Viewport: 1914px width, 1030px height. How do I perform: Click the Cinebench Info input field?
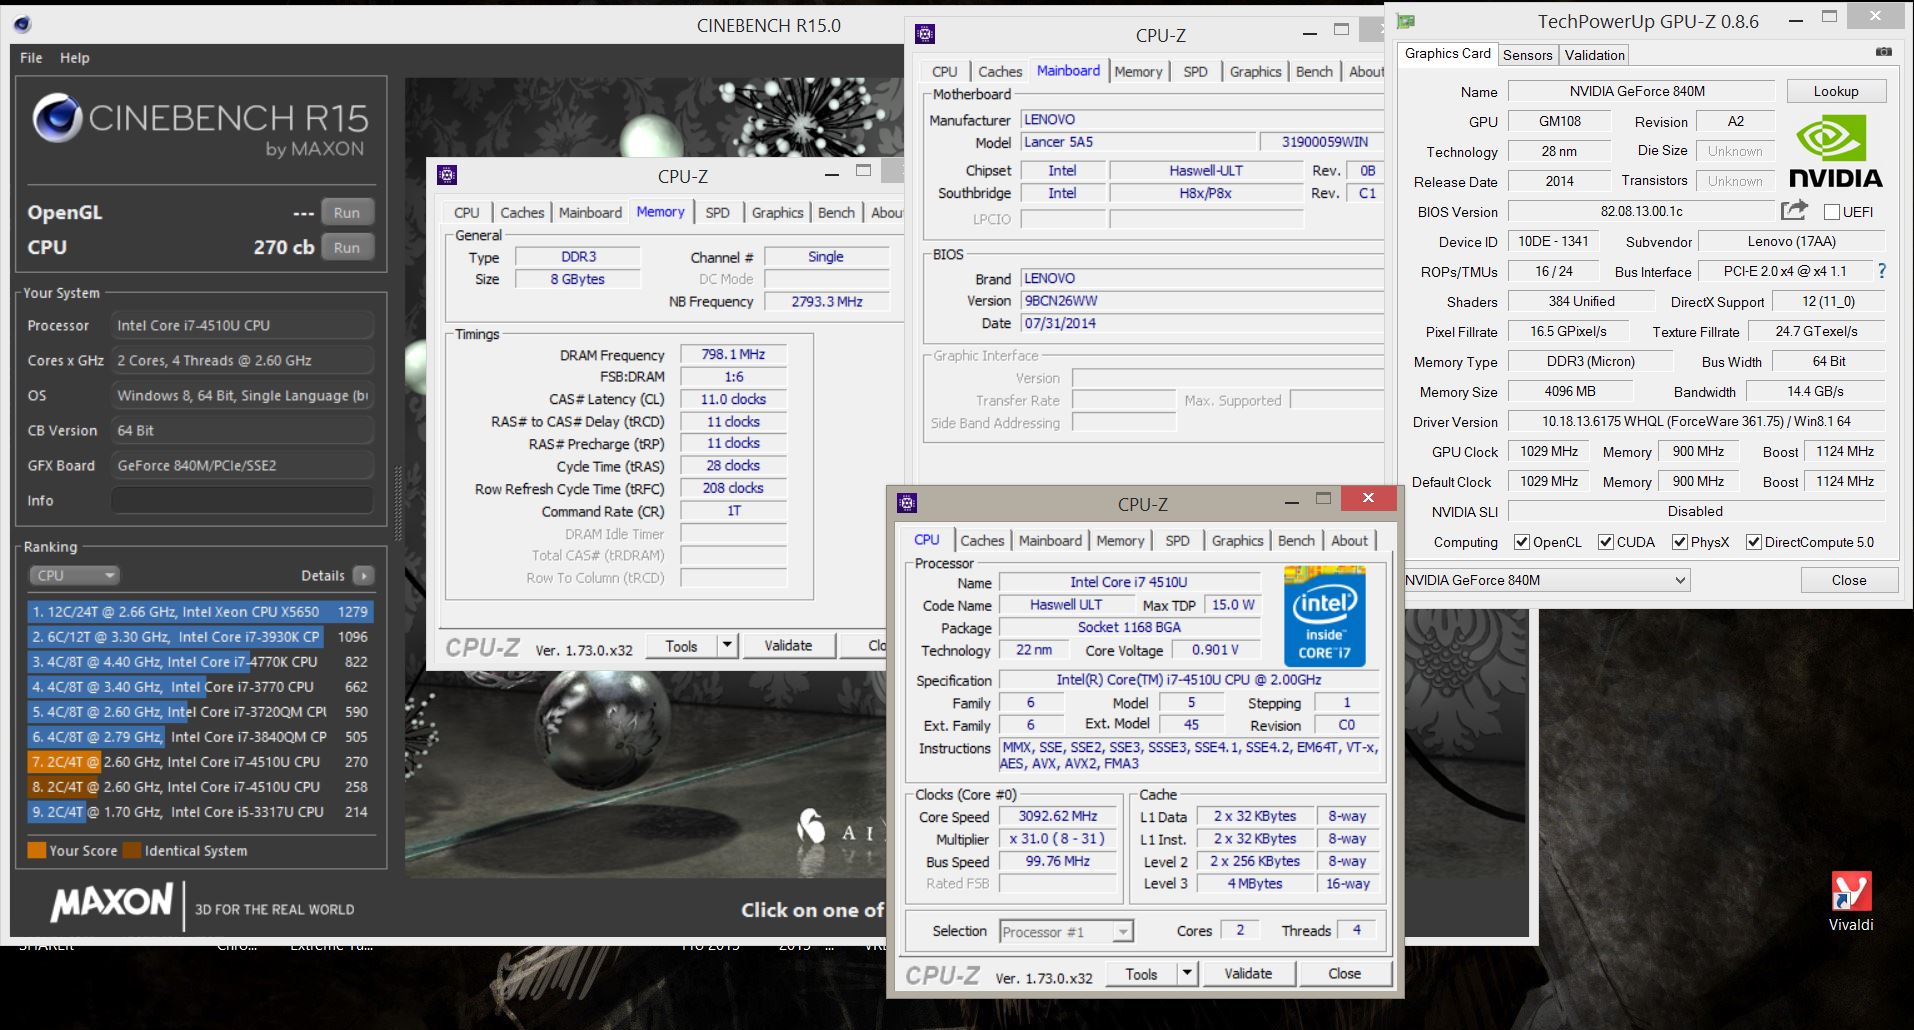(242, 500)
